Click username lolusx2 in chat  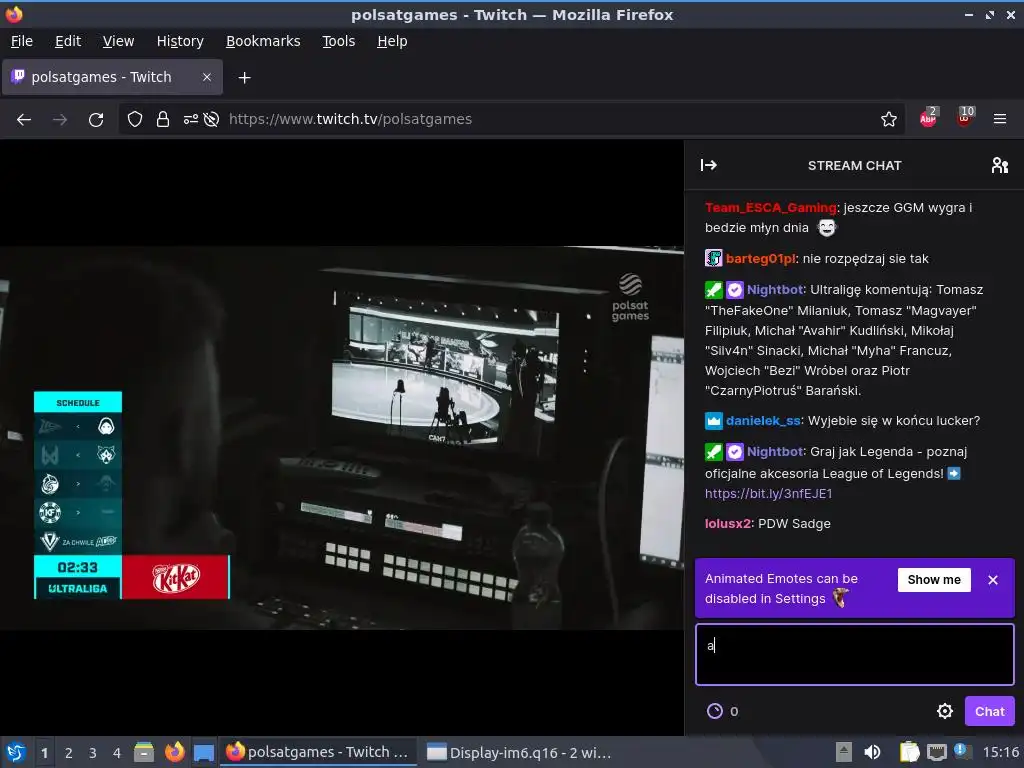click(728, 524)
